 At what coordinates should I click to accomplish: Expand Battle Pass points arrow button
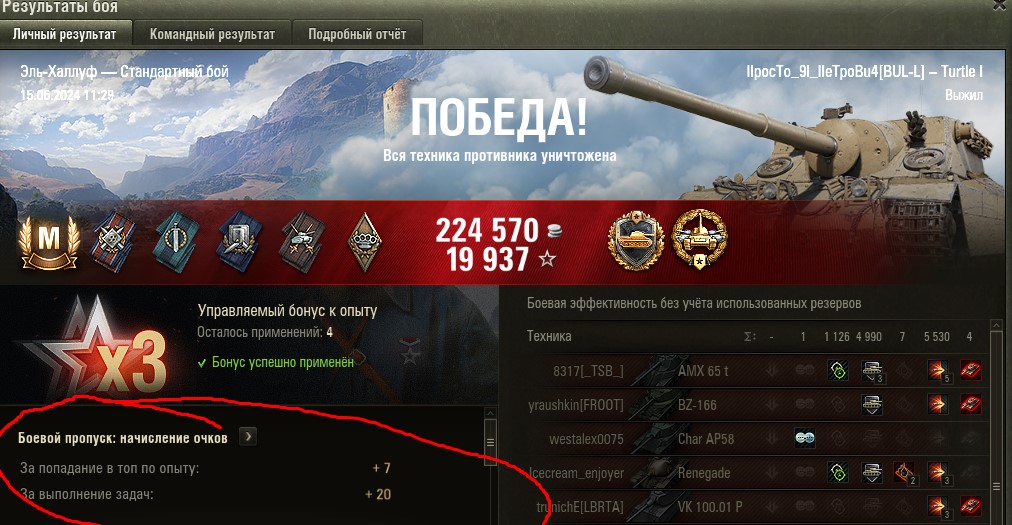click(x=248, y=437)
